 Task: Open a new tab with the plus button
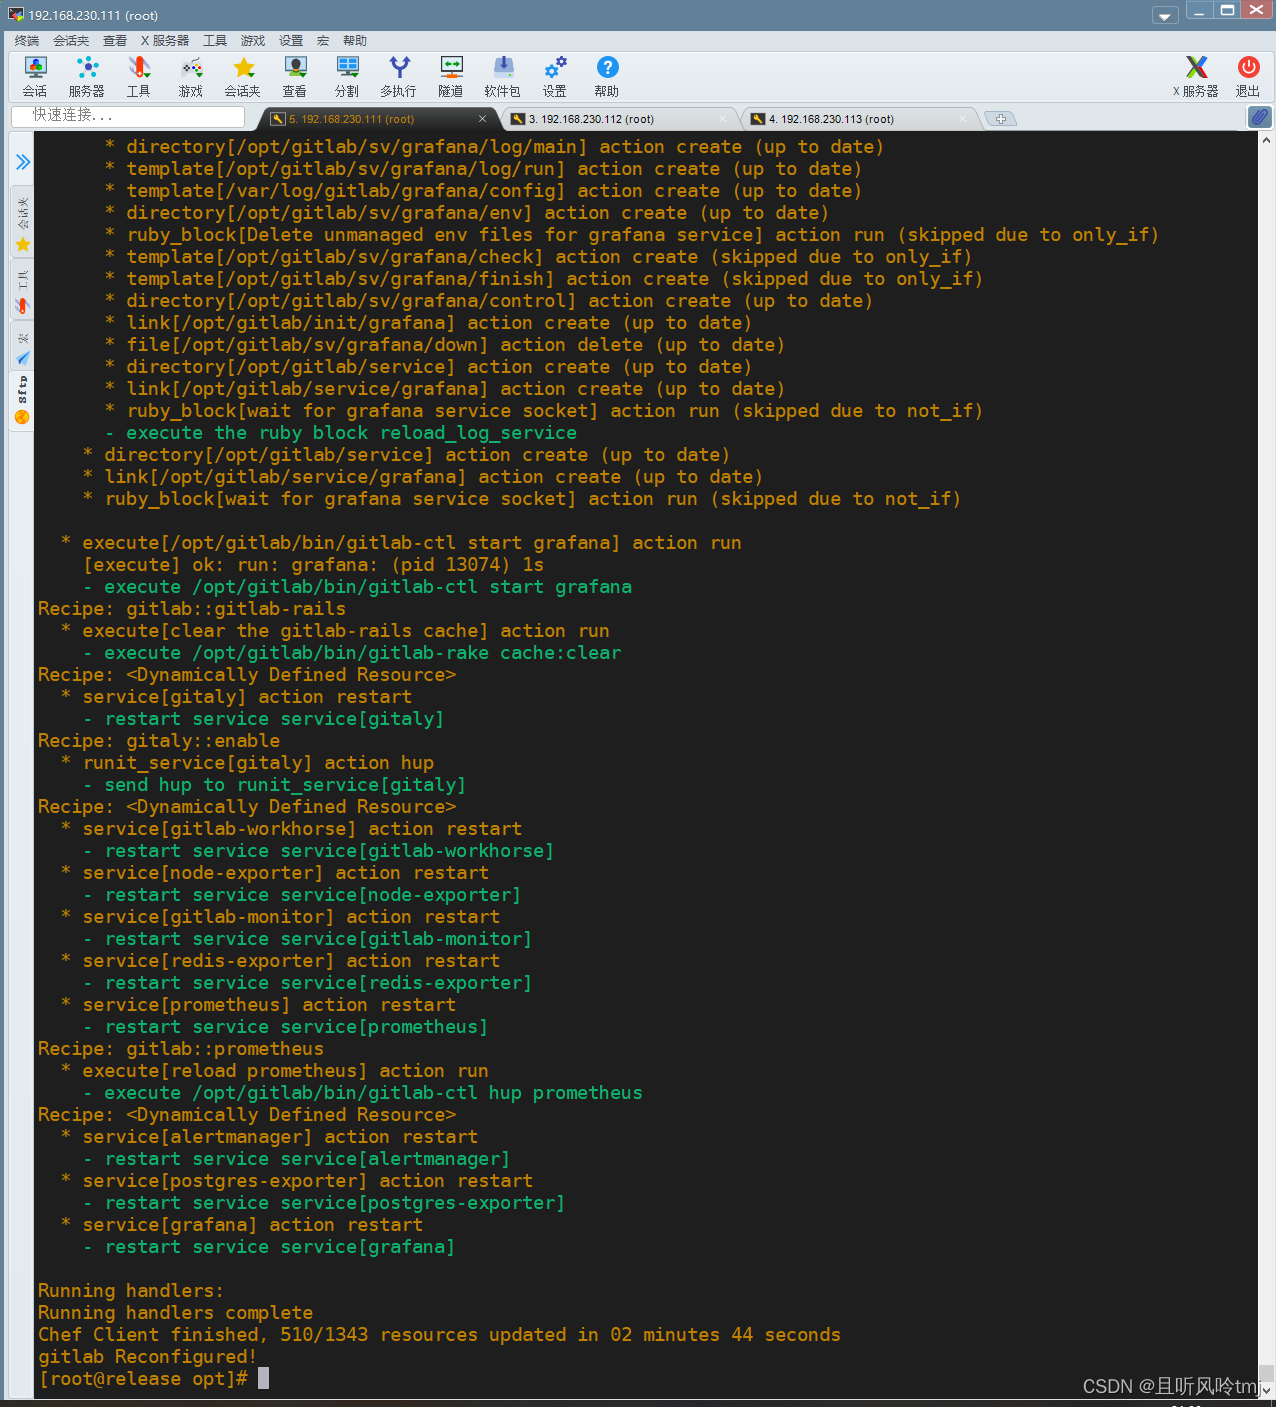tap(1001, 118)
